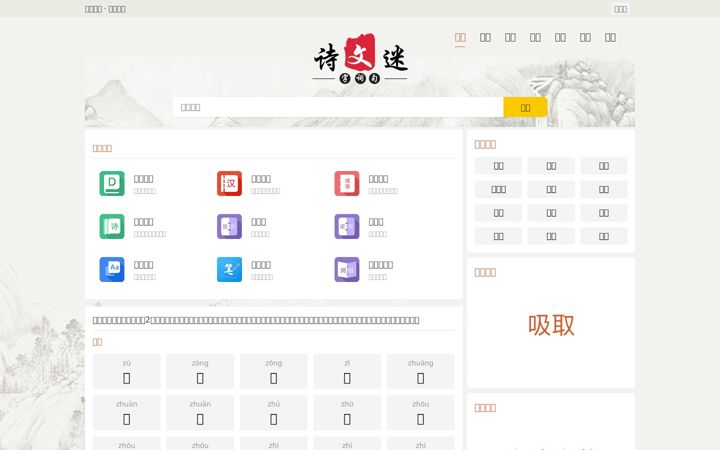Select the character tile labeled zhuāng
The width and height of the screenshot is (720, 450).
pyautogui.click(x=421, y=371)
